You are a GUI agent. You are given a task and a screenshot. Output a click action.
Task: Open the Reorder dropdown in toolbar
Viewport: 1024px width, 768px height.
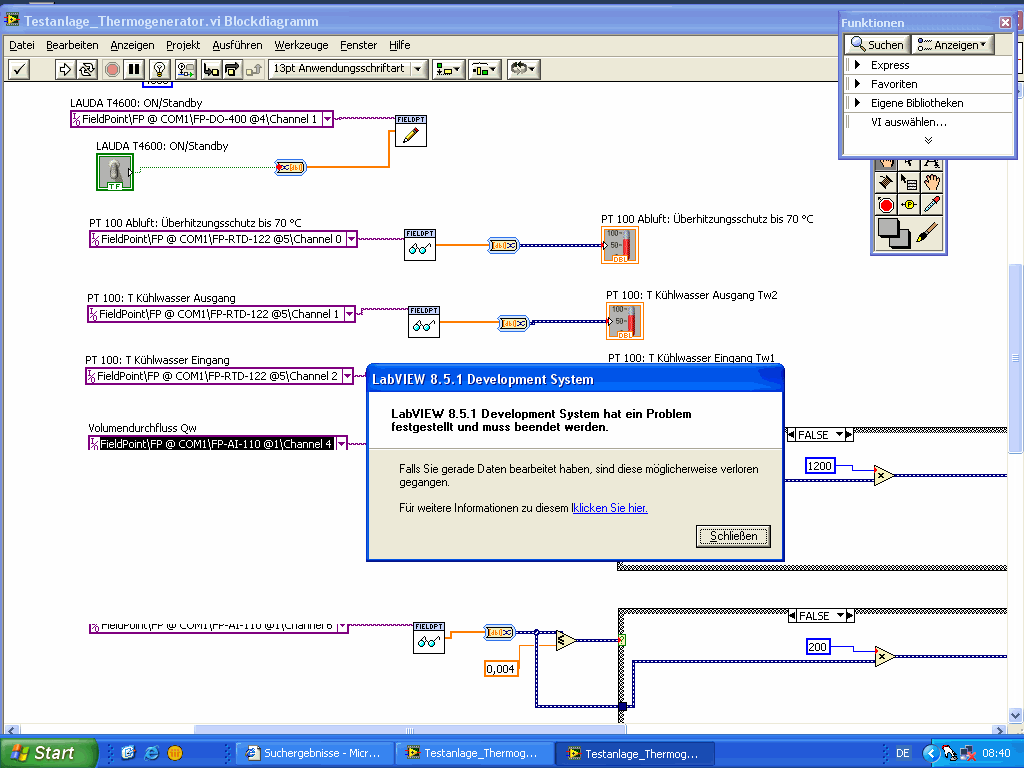pos(523,69)
